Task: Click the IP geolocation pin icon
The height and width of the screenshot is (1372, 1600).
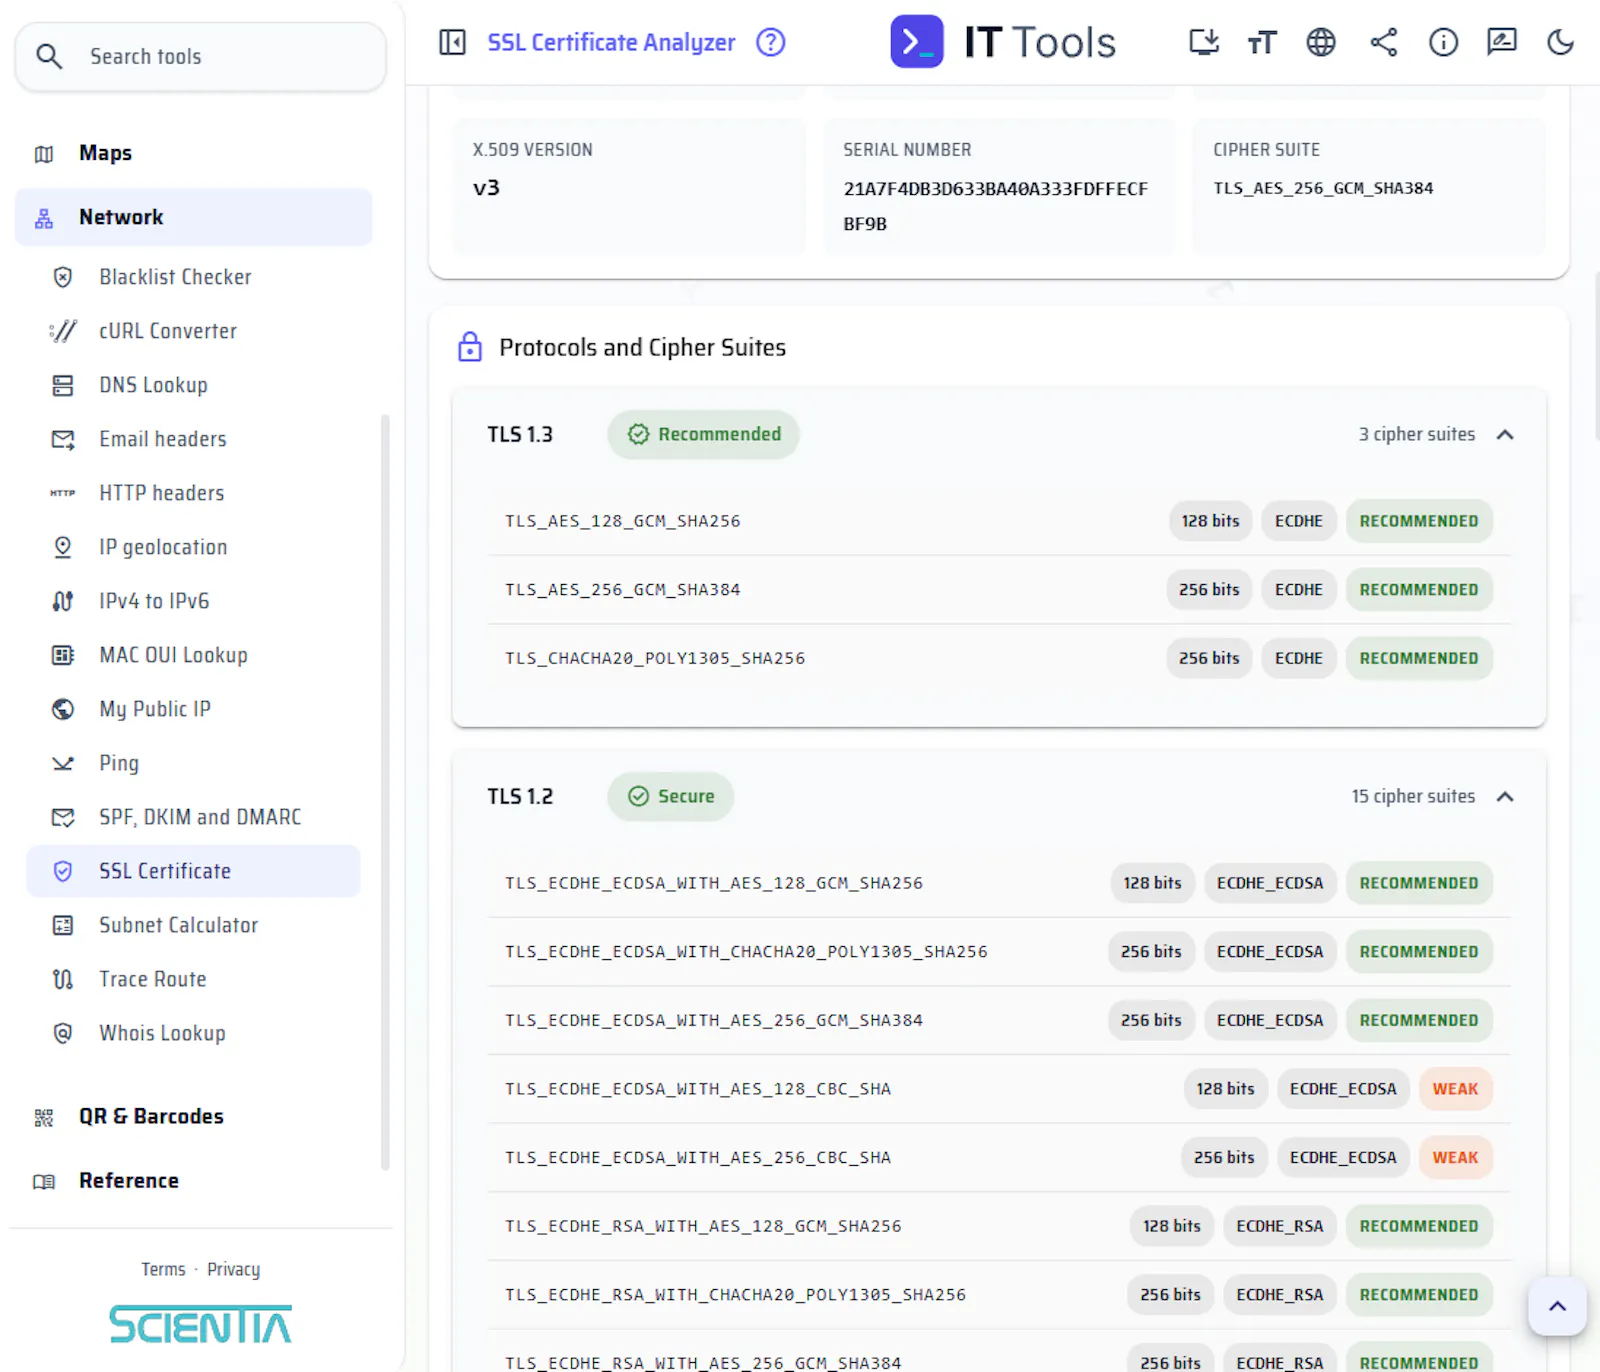Action: (x=63, y=547)
